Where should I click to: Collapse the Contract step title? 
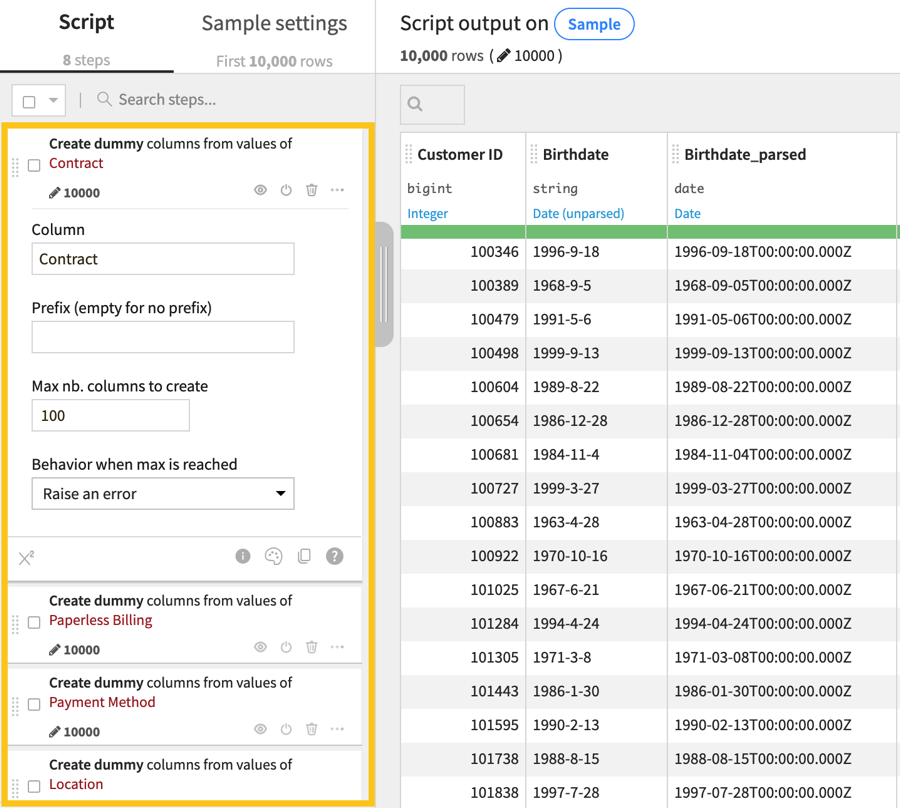point(170,153)
